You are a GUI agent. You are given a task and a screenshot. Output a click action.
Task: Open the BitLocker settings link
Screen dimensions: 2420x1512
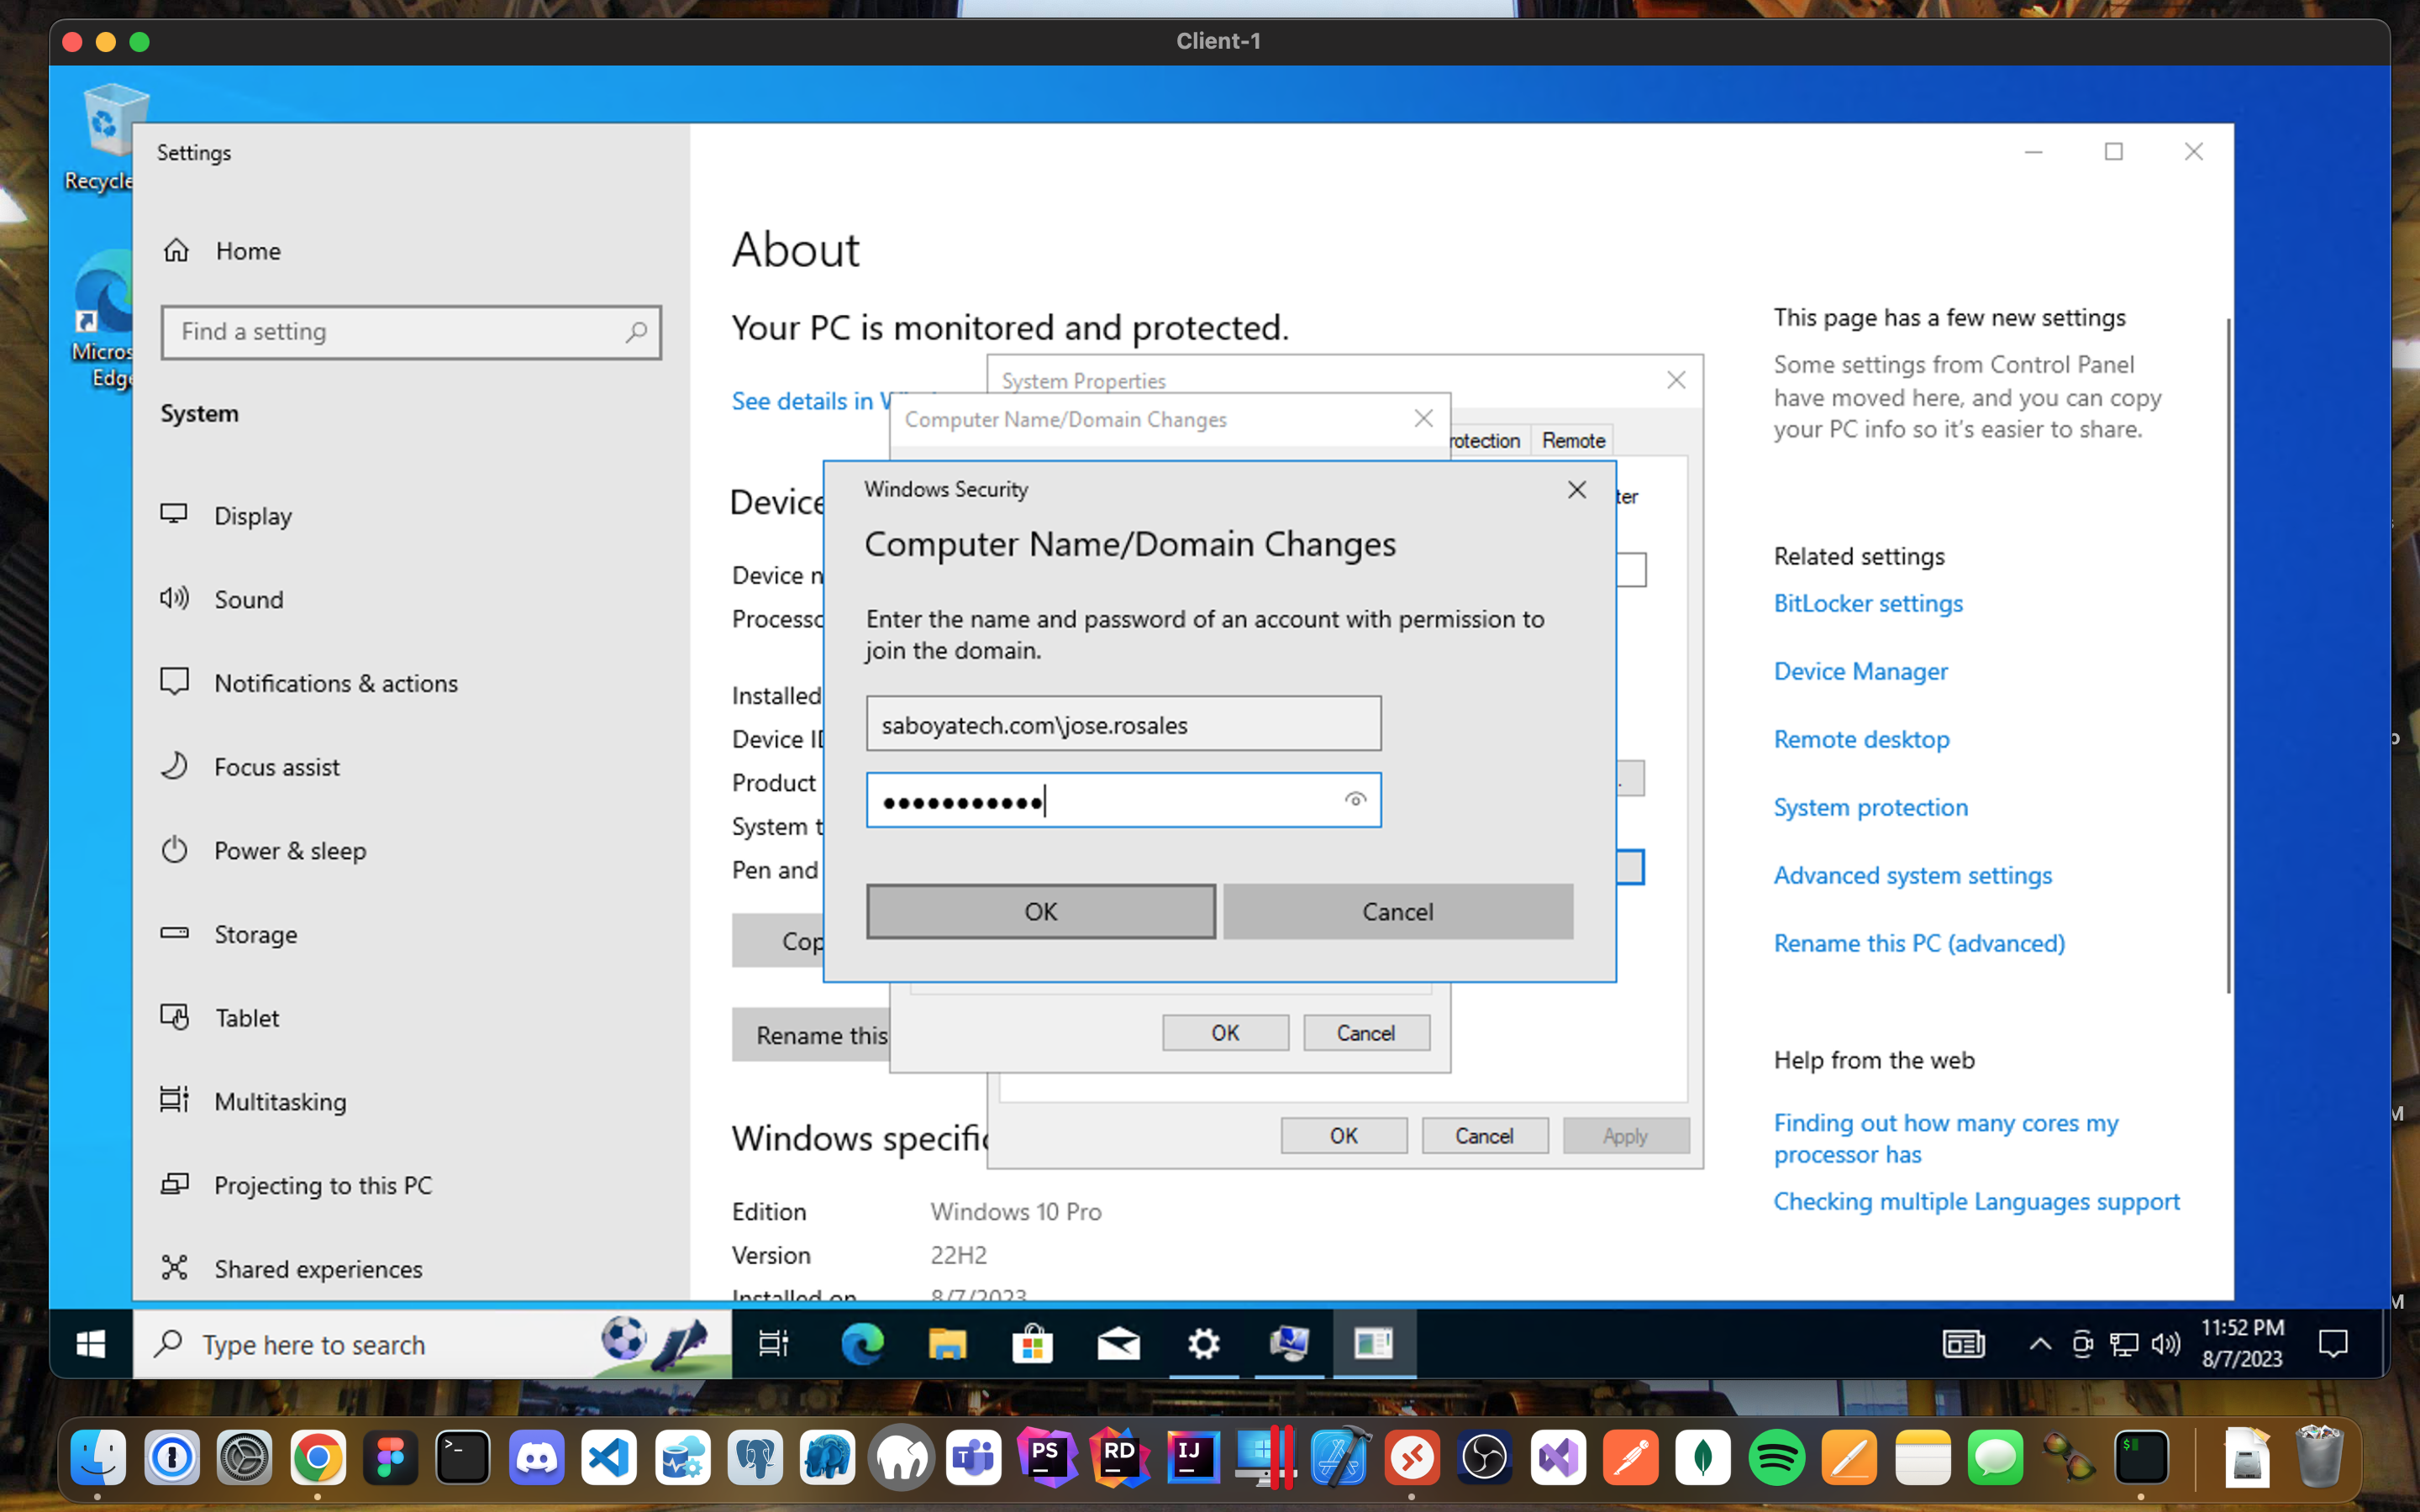coord(1867,603)
